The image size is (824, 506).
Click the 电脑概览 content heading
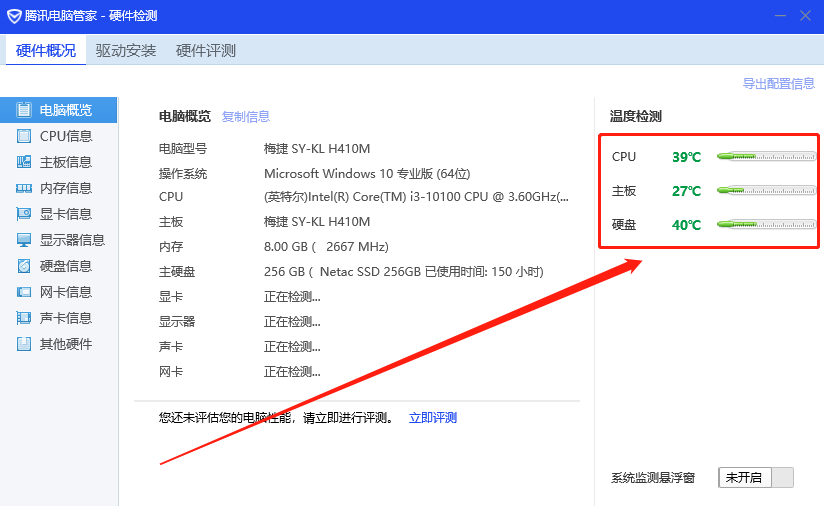184,116
